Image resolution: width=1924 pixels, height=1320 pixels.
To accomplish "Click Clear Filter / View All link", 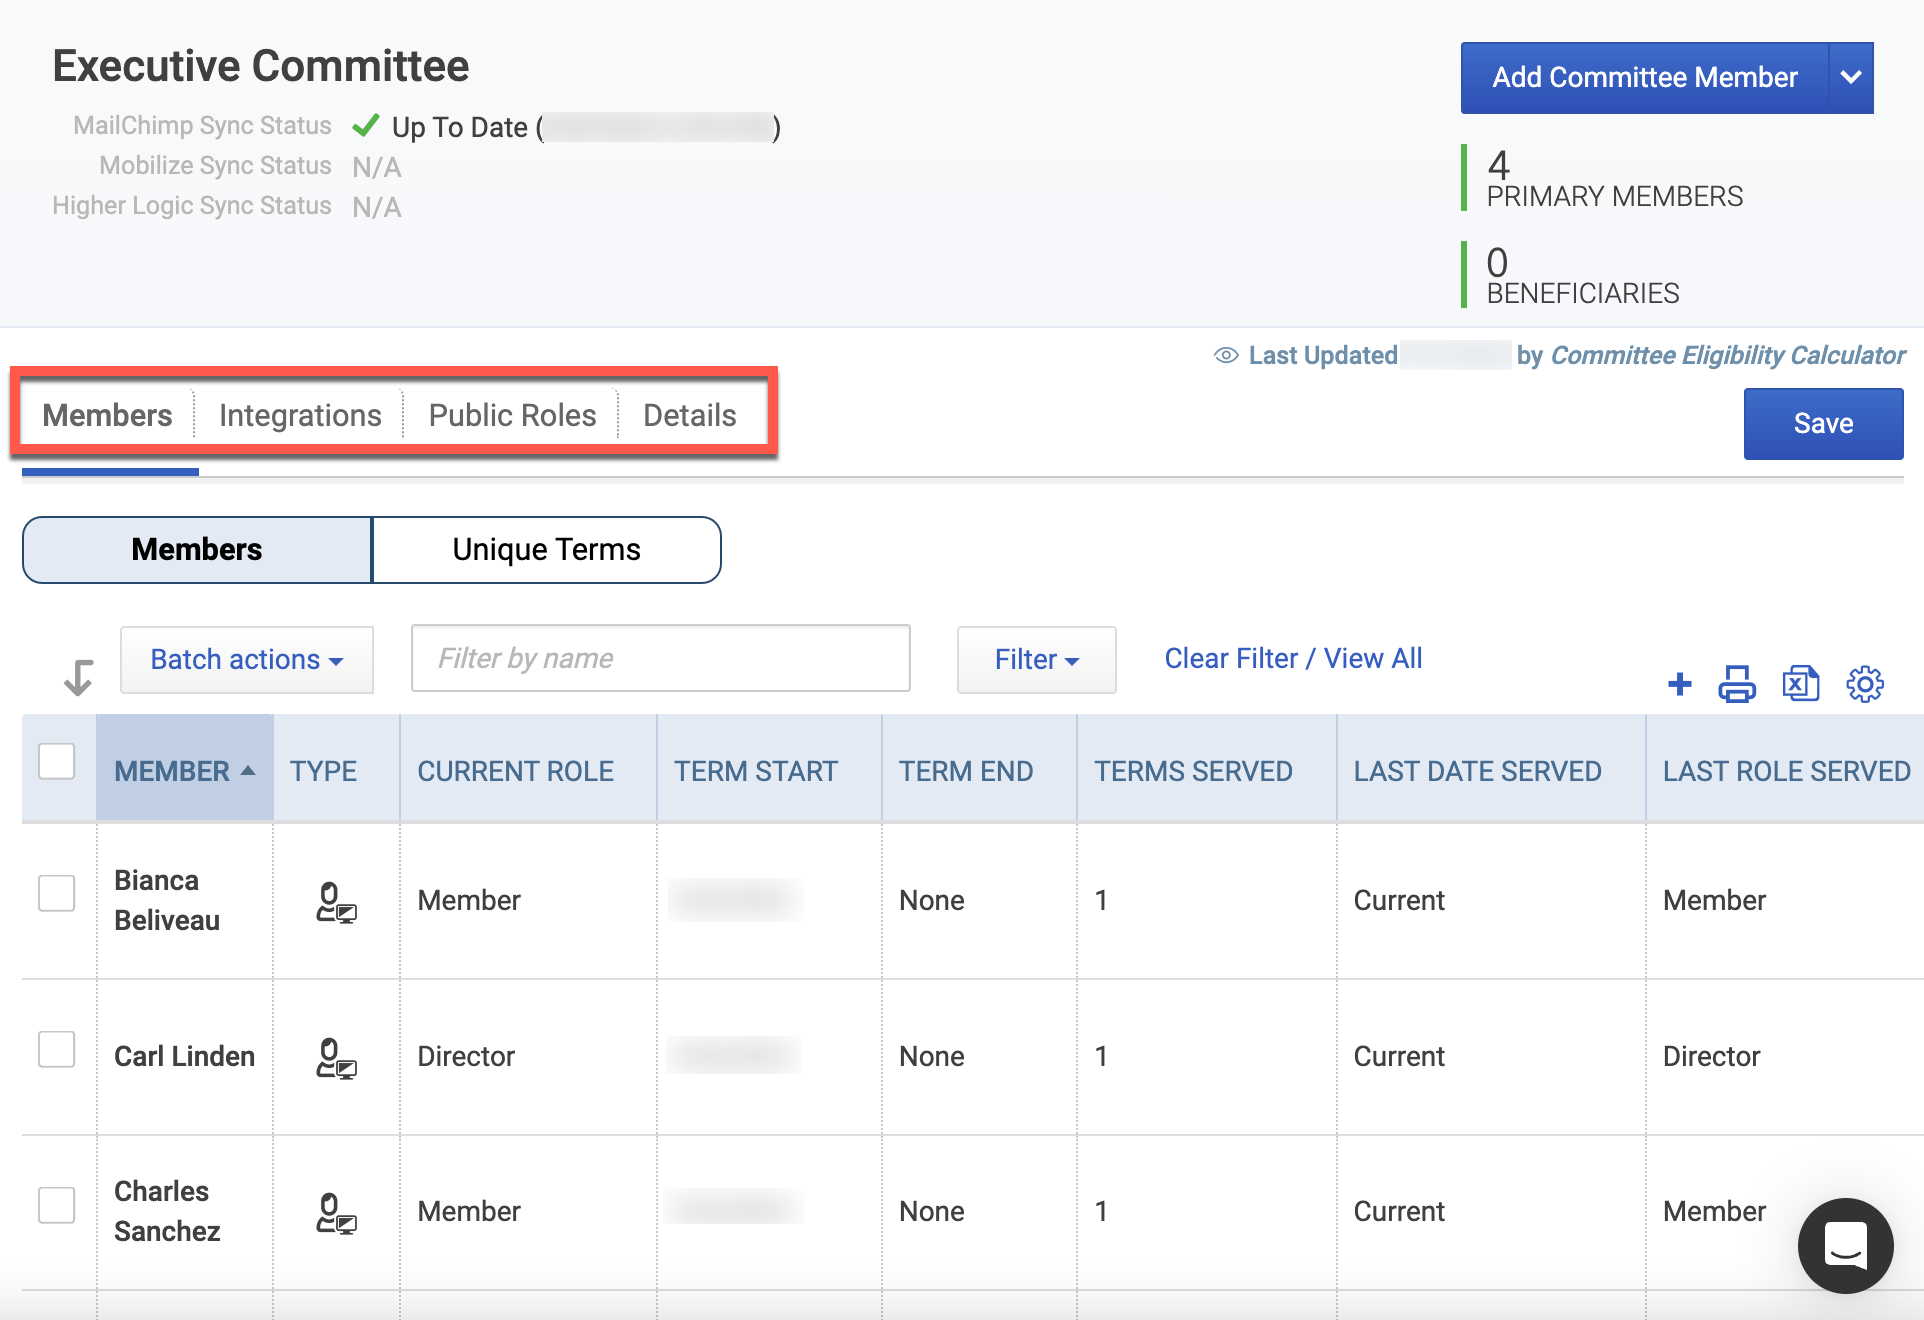I will (x=1293, y=658).
